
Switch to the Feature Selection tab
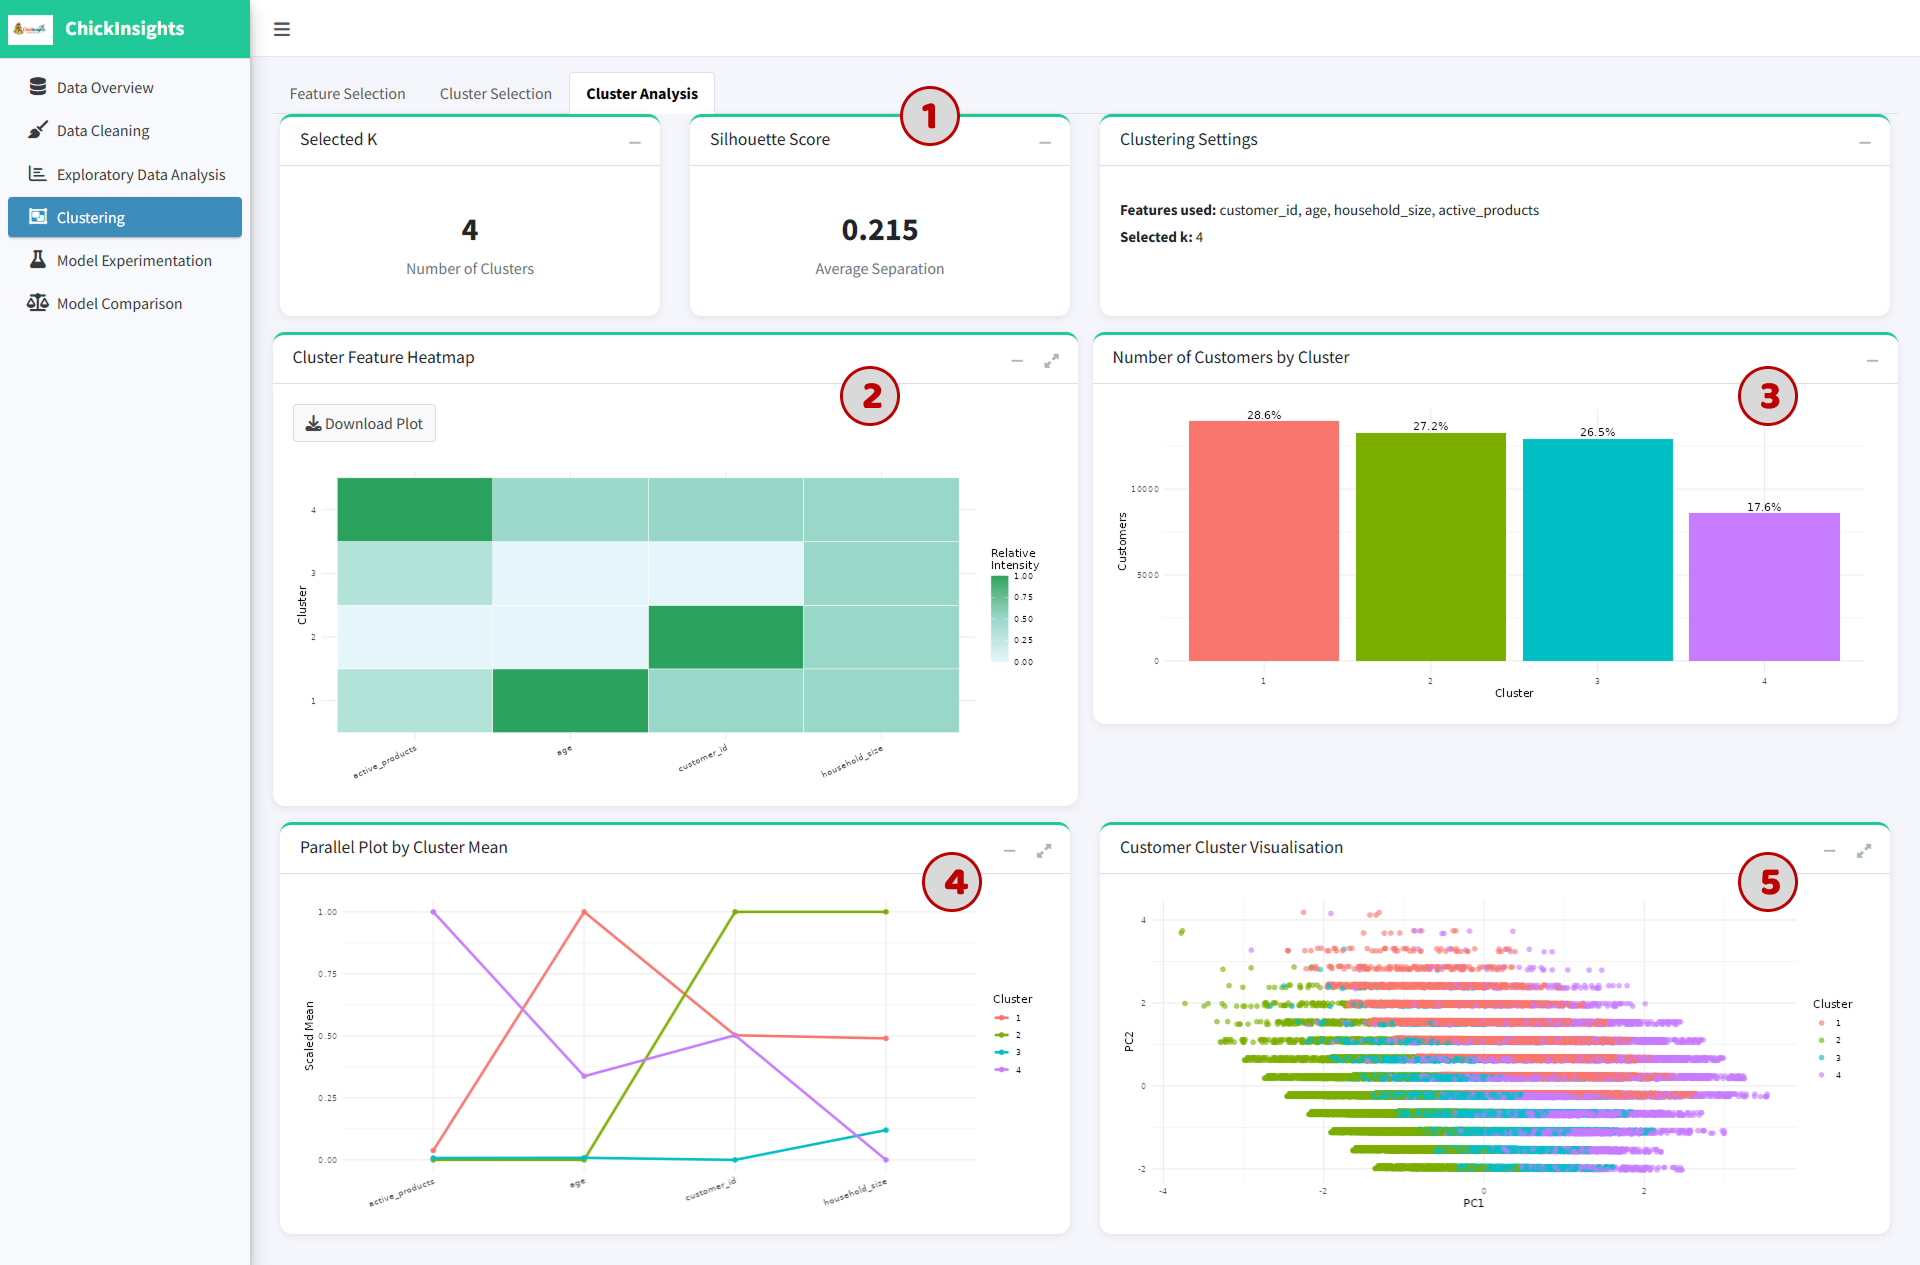coord(347,93)
